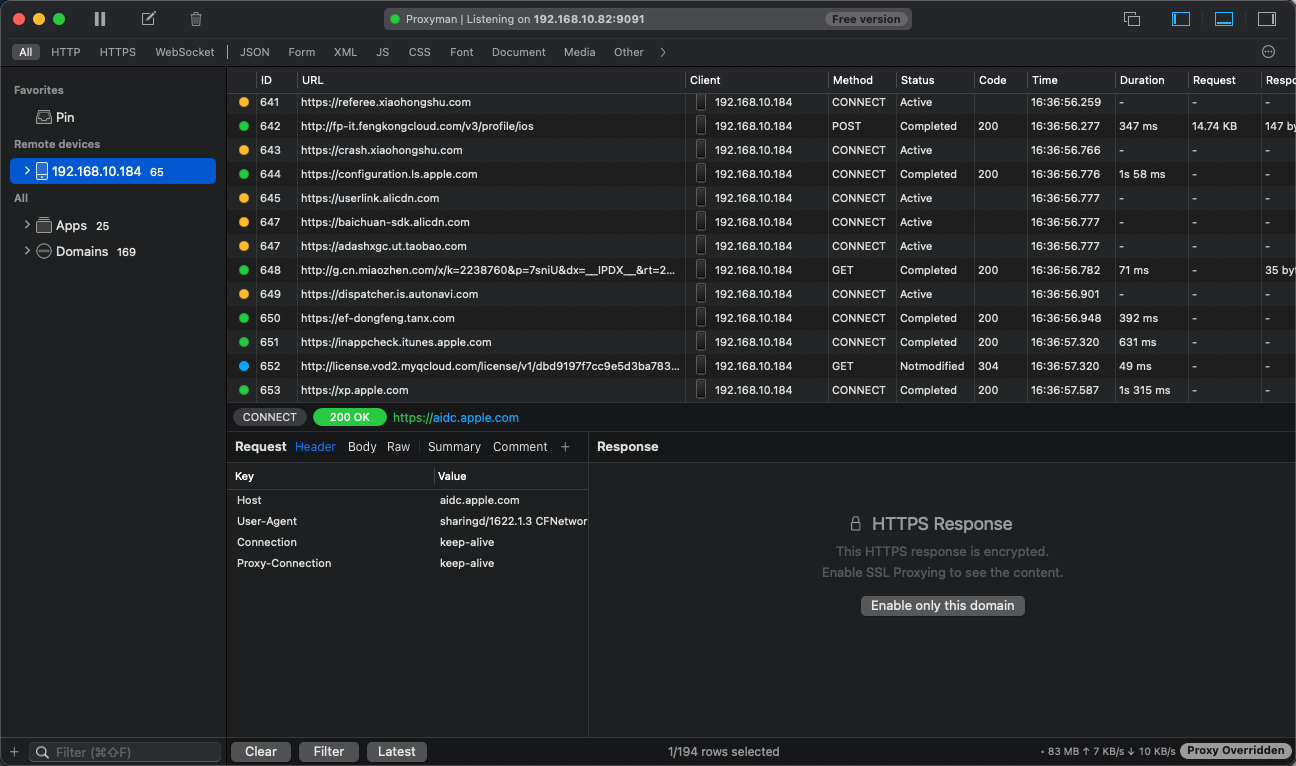Expand the Domains tree node

point(27,251)
